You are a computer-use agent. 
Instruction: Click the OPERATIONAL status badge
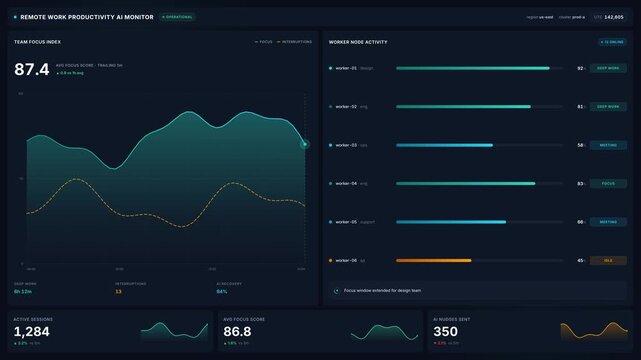[x=177, y=17]
